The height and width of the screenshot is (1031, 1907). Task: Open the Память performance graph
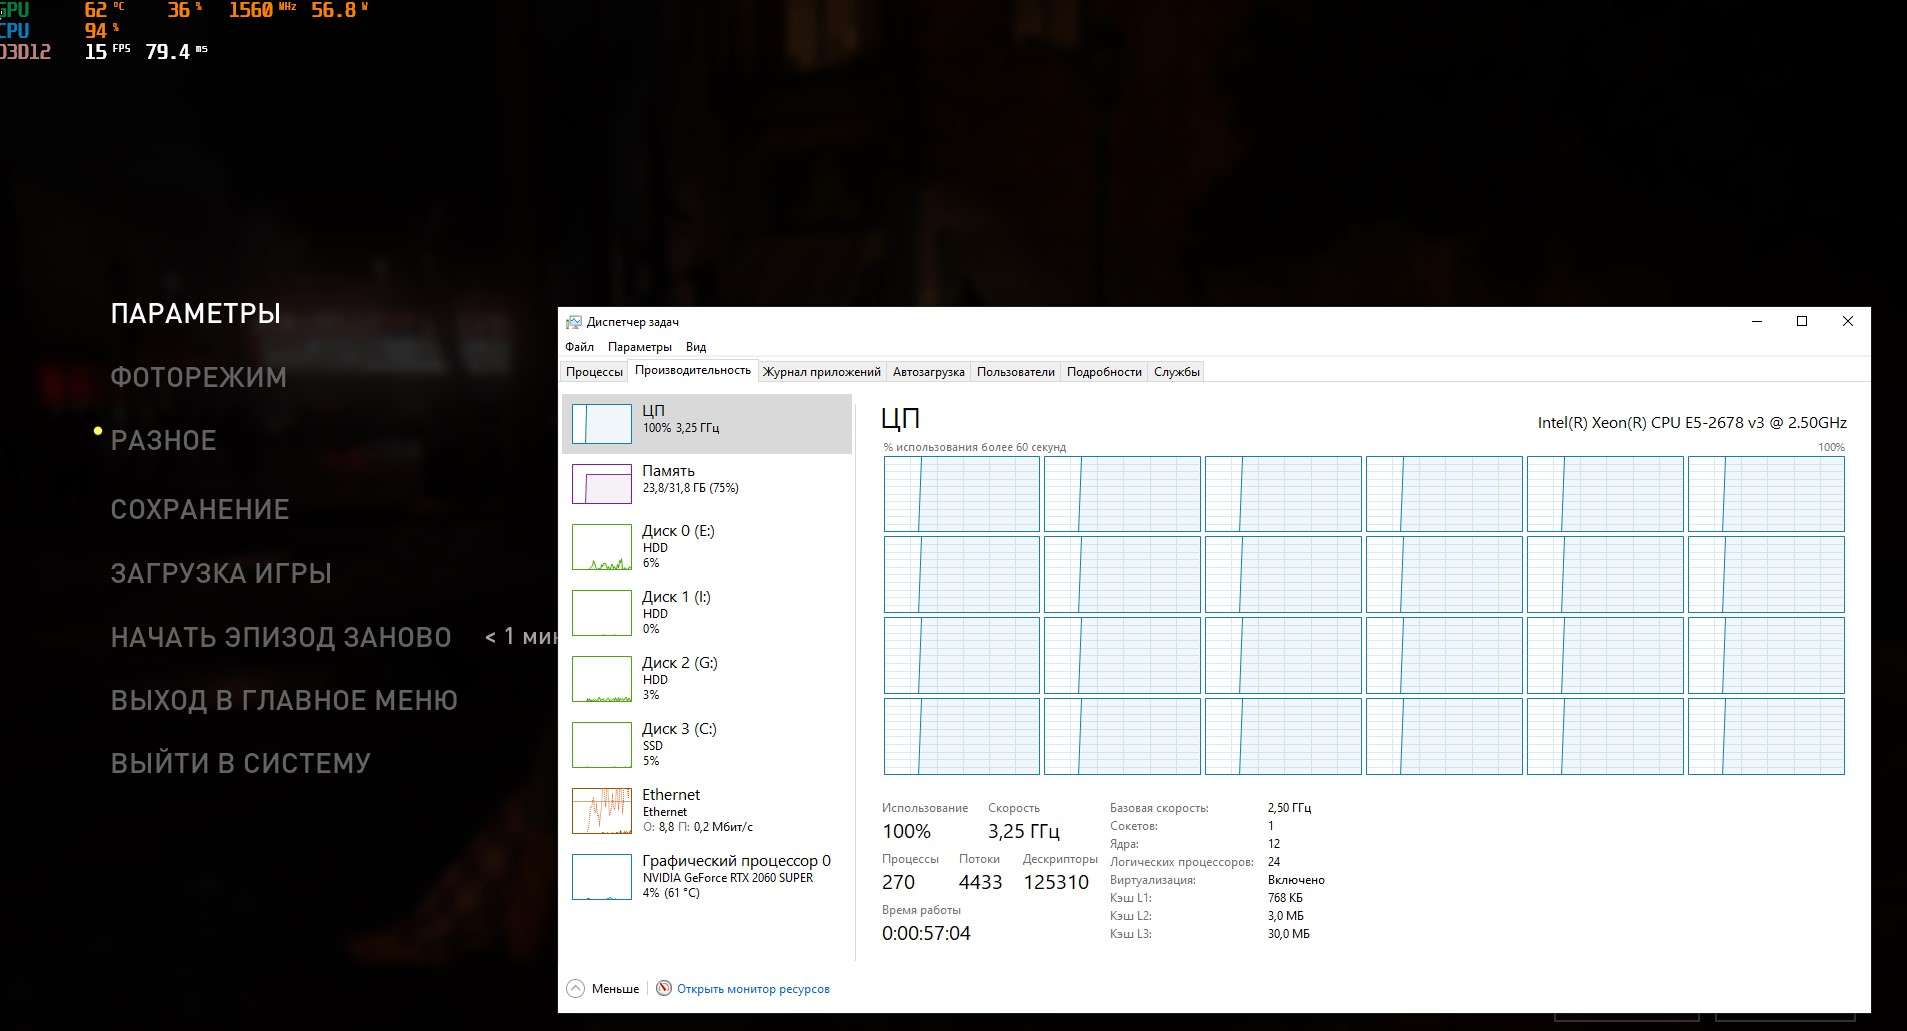point(601,484)
